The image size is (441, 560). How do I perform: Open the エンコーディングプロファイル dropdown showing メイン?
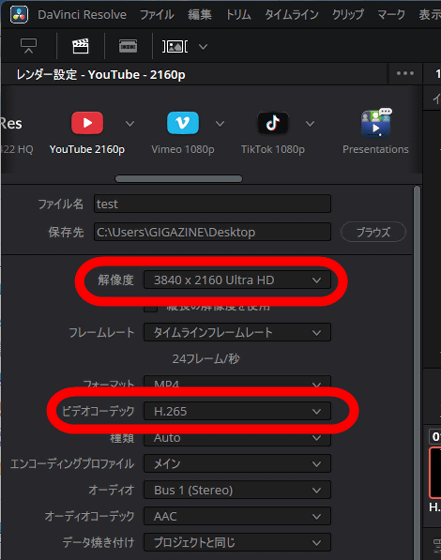coord(237,464)
